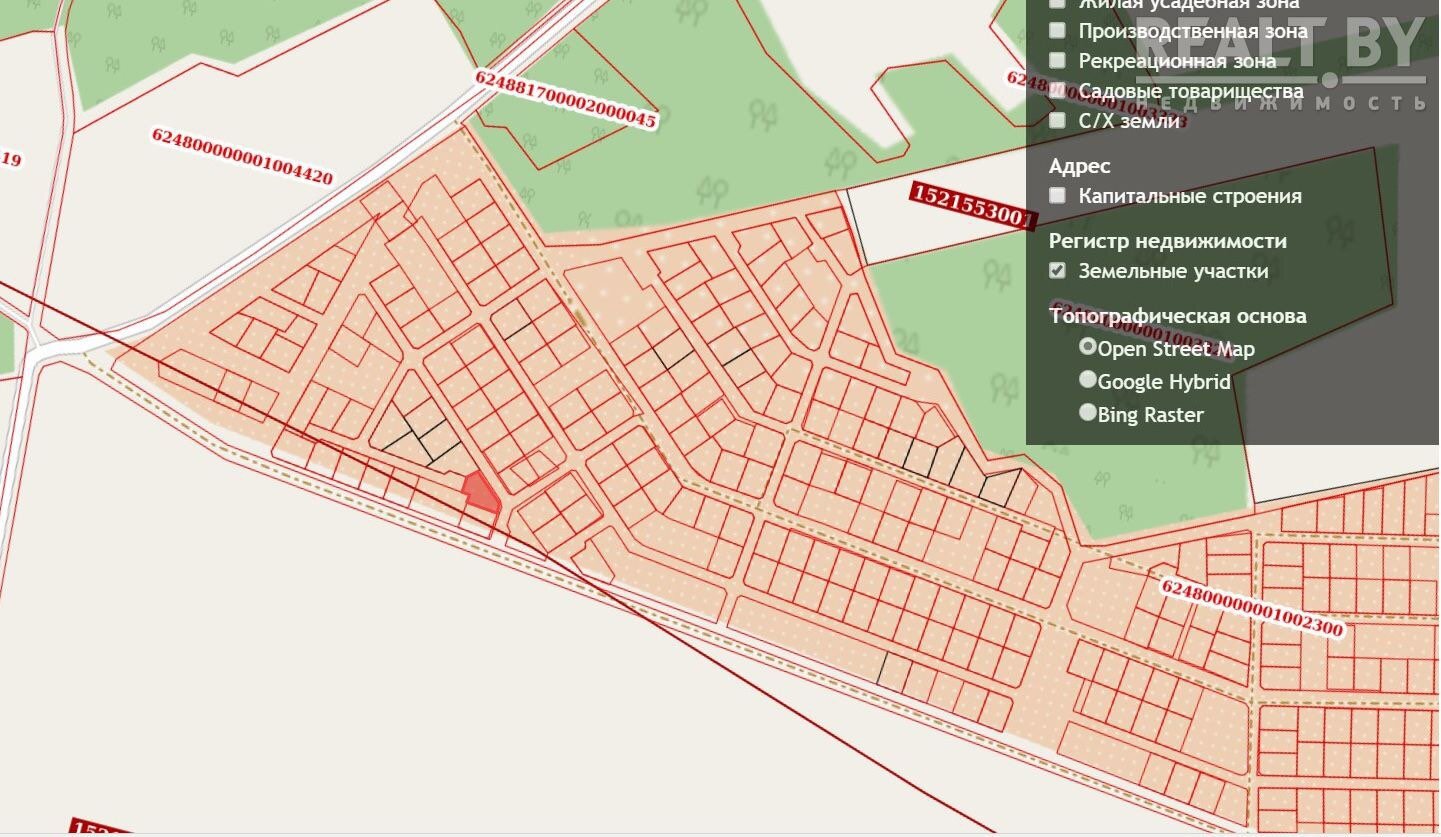The width and height of the screenshot is (1441, 837).
Task: Check the Садовые товарищества layer box
Action: point(1057,91)
